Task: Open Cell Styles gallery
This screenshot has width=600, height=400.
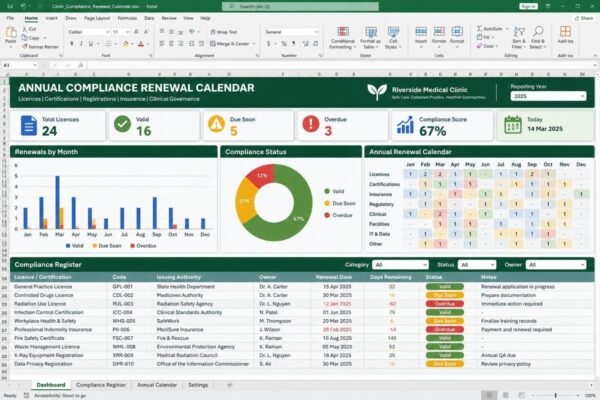Action: tap(393, 38)
